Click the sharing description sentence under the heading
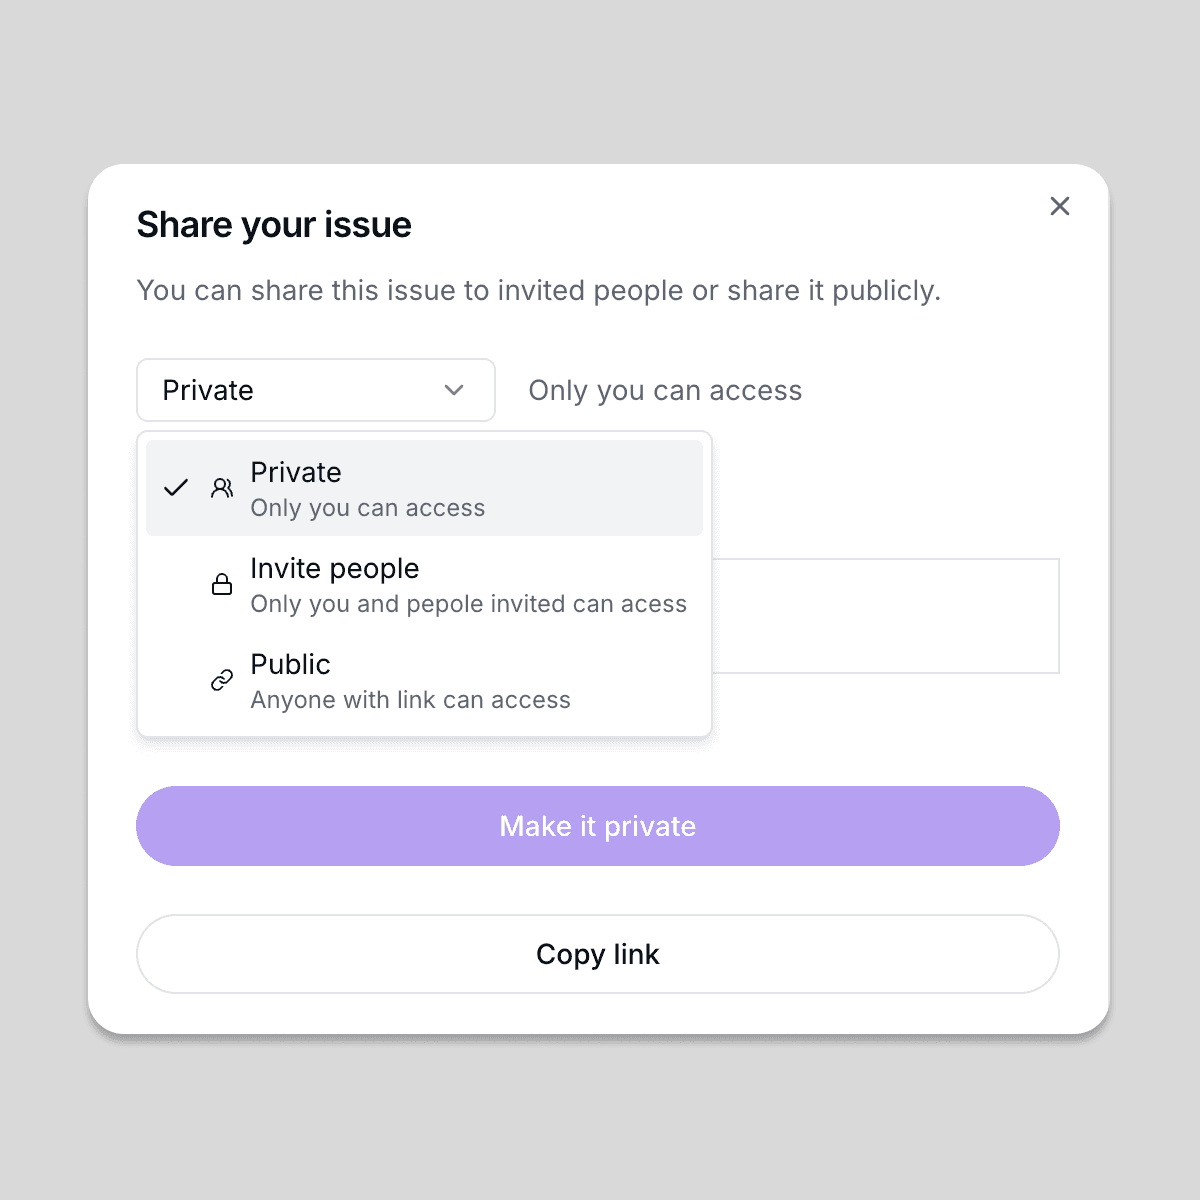This screenshot has height=1200, width=1200. pyautogui.click(x=539, y=291)
